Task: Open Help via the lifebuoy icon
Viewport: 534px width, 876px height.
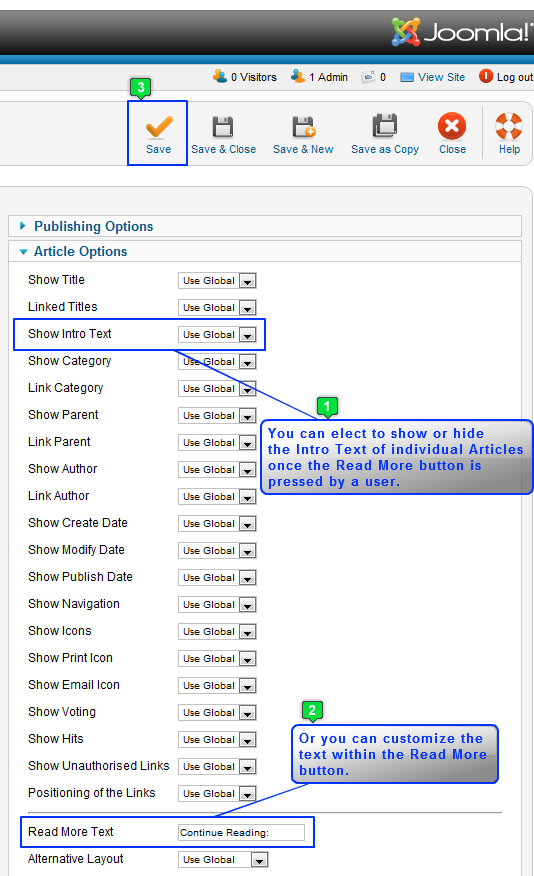Action: [x=509, y=126]
